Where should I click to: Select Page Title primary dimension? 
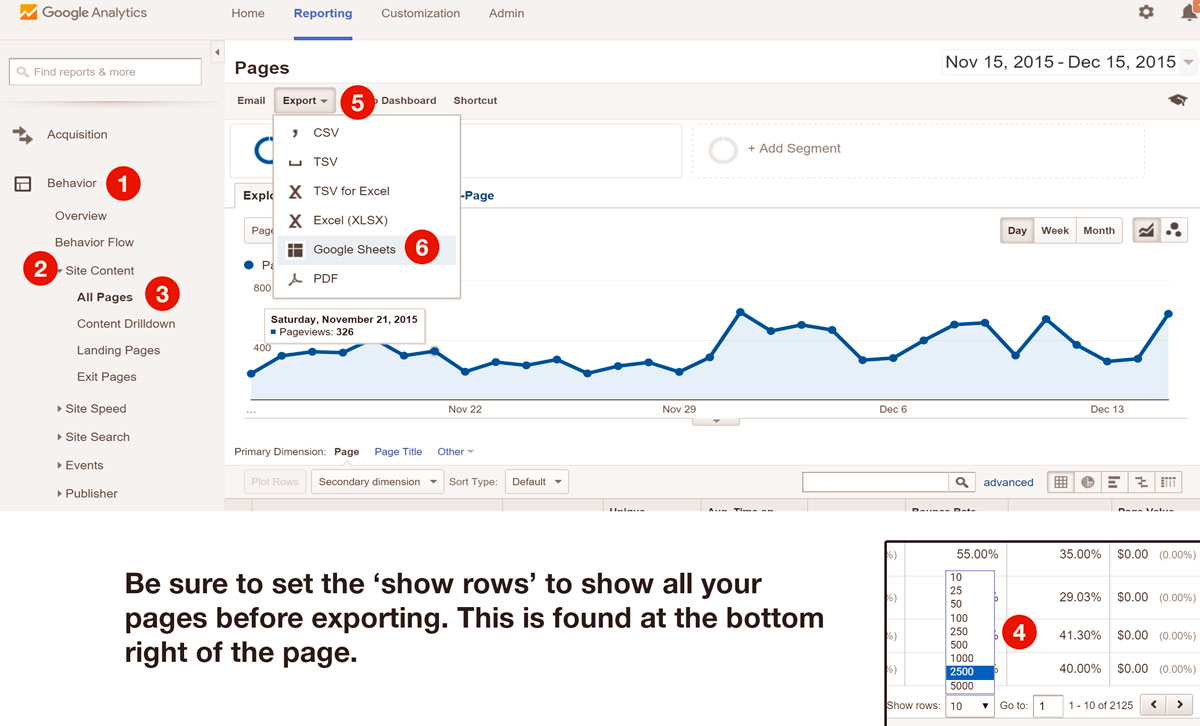pos(398,452)
